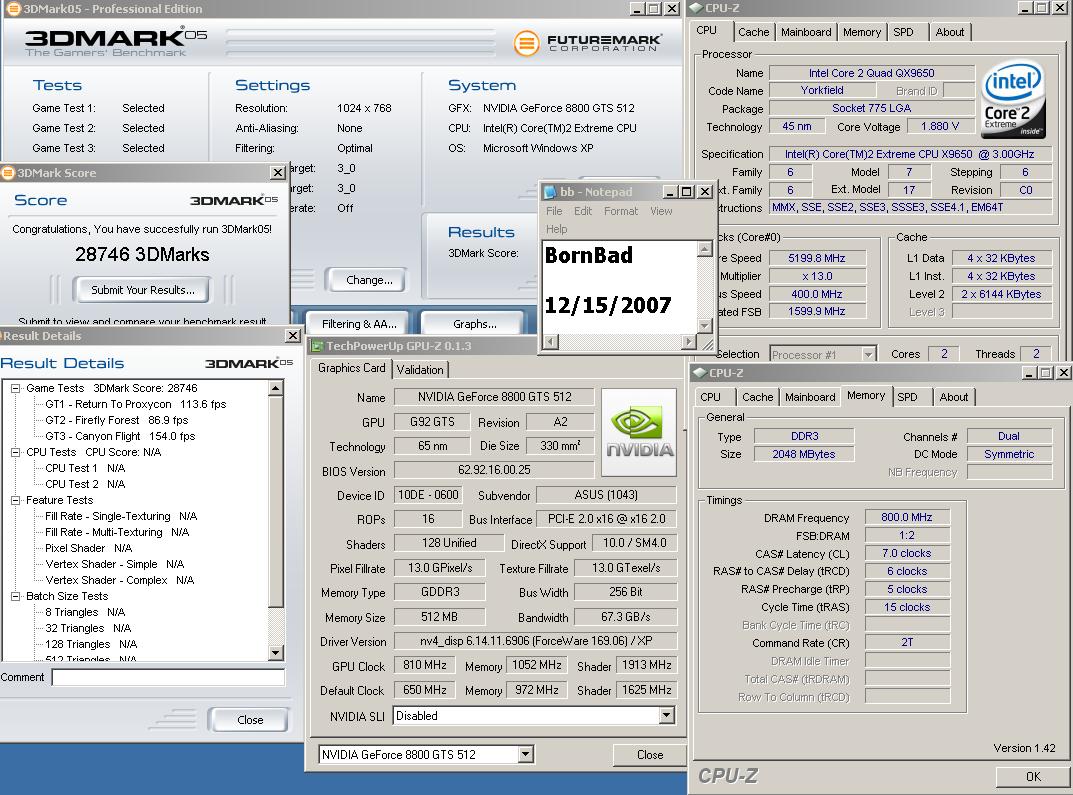Click the Submit Your Results button
This screenshot has height=795, width=1073.
click(x=142, y=290)
